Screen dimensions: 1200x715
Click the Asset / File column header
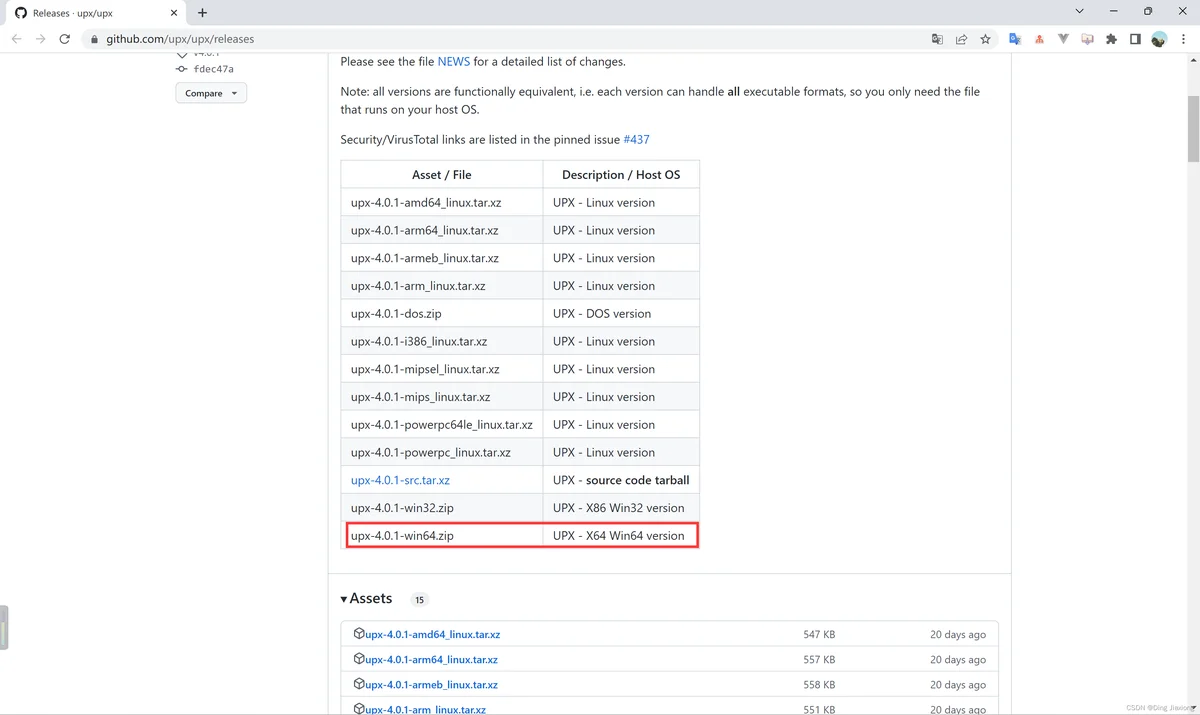coord(442,174)
